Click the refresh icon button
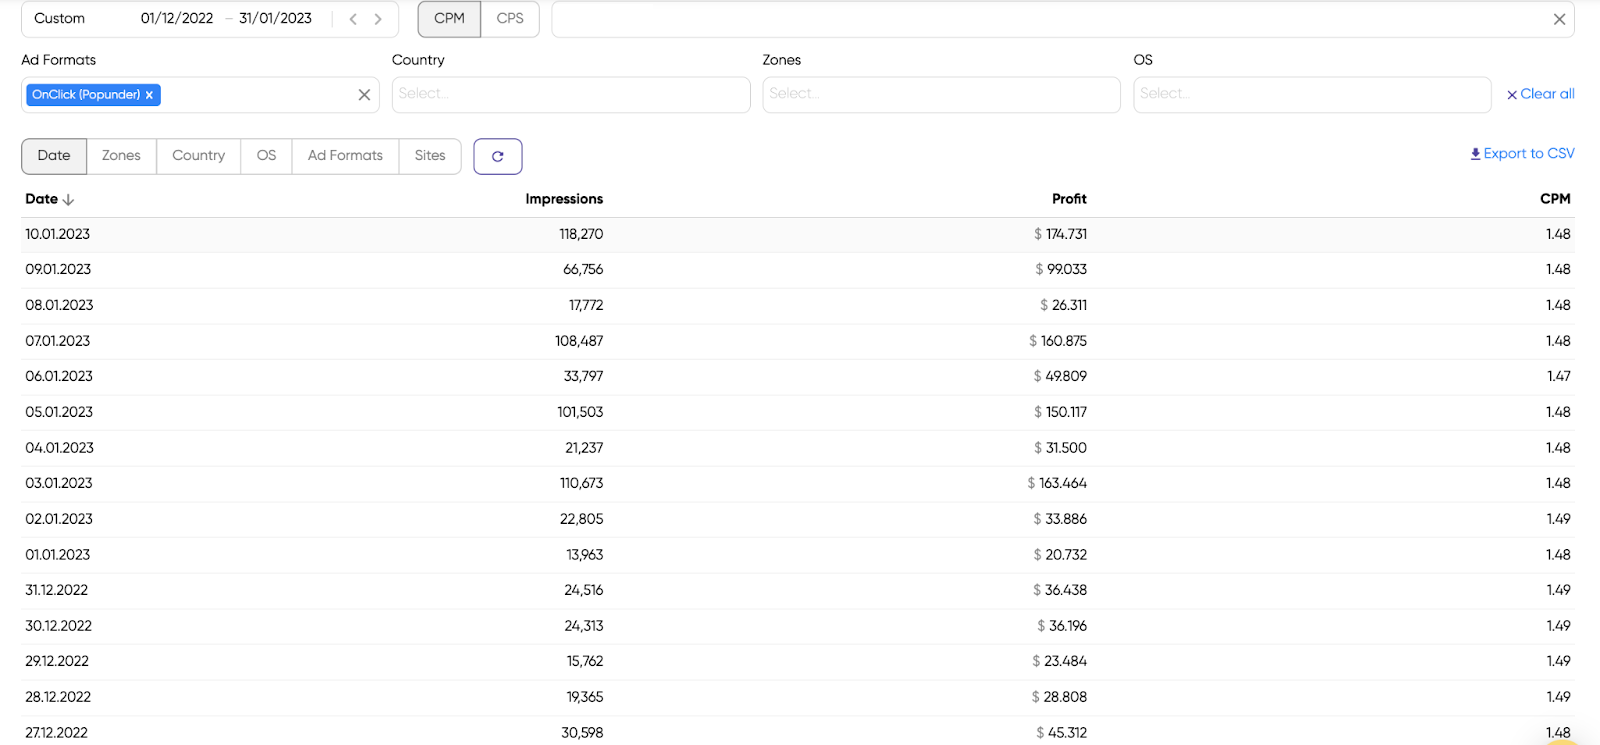Screen dimensions: 1600x745 tap(497, 156)
